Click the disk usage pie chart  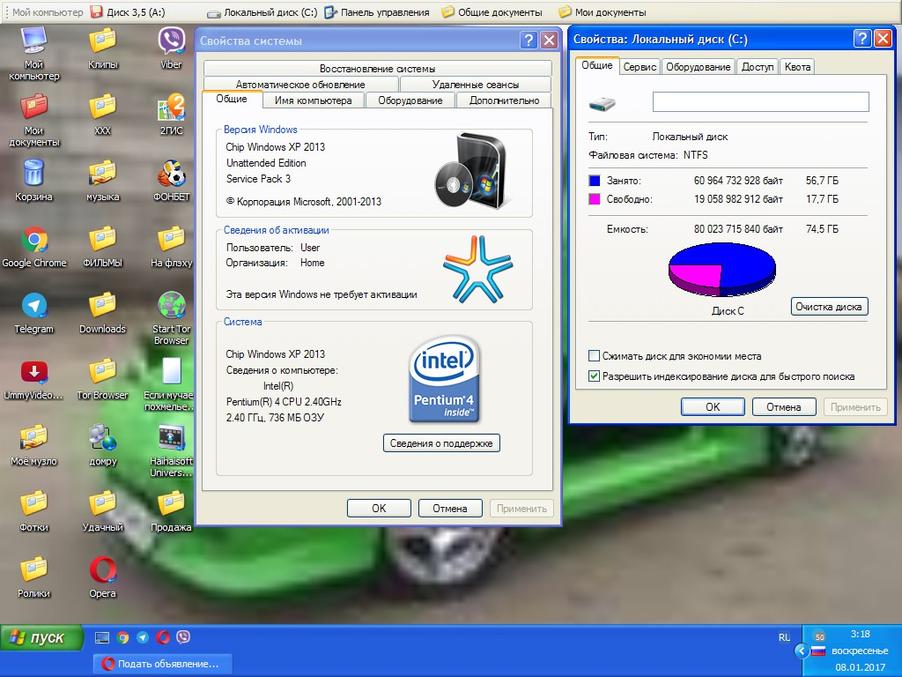(x=722, y=270)
